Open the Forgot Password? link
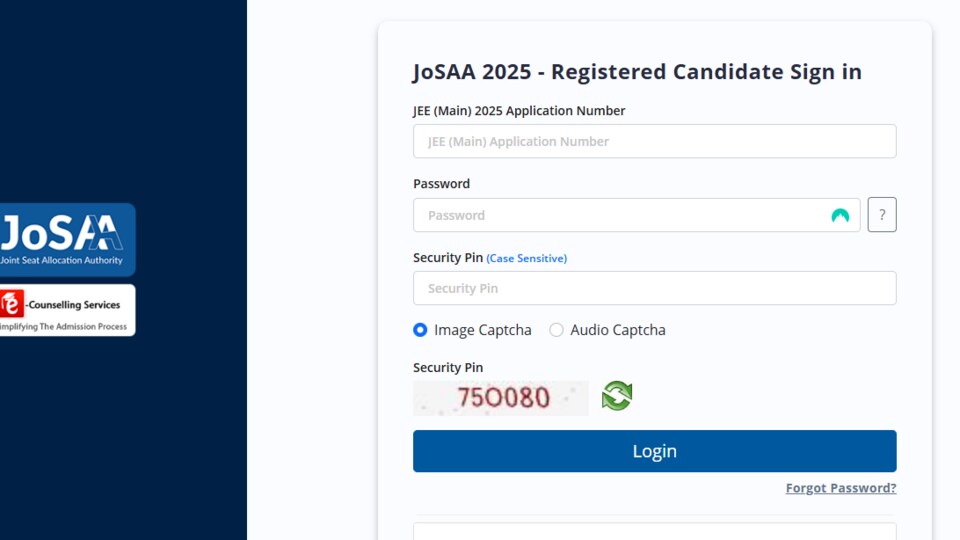This screenshot has width=960, height=540. pos(841,488)
